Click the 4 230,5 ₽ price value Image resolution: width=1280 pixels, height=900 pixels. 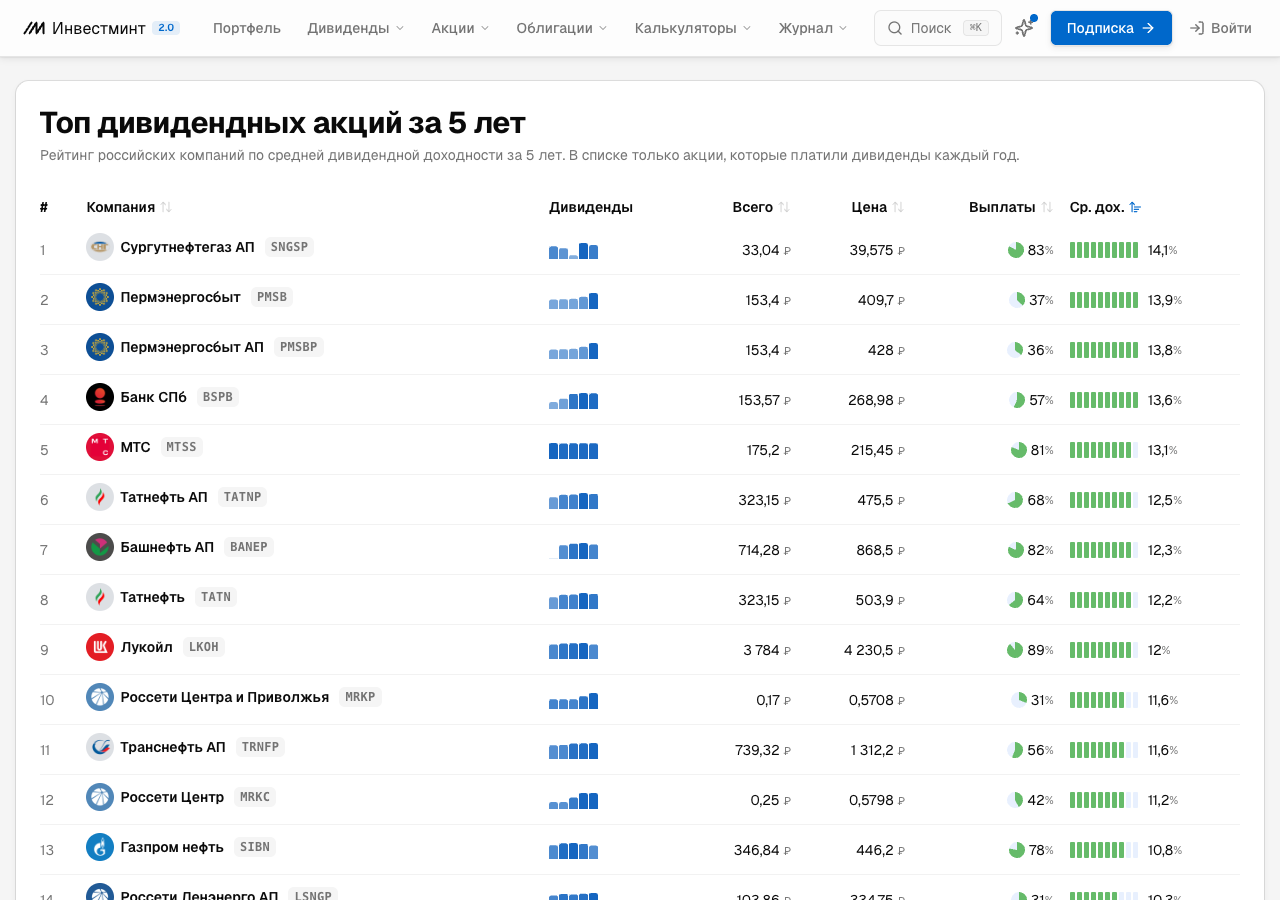tap(874, 650)
